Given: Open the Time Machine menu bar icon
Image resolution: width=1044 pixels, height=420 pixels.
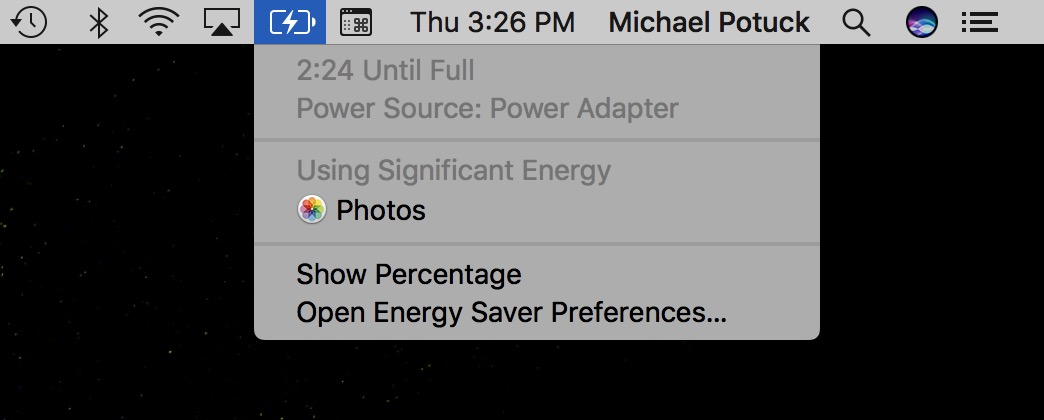Looking at the screenshot, I should 31,22.
